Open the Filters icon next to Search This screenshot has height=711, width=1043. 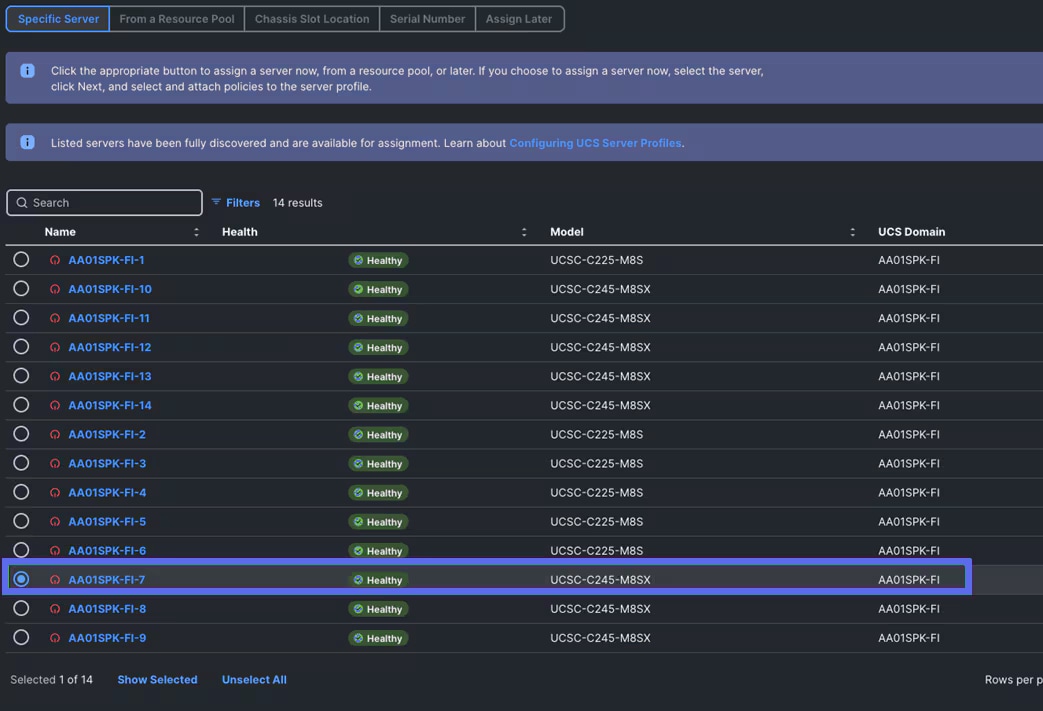(215, 202)
